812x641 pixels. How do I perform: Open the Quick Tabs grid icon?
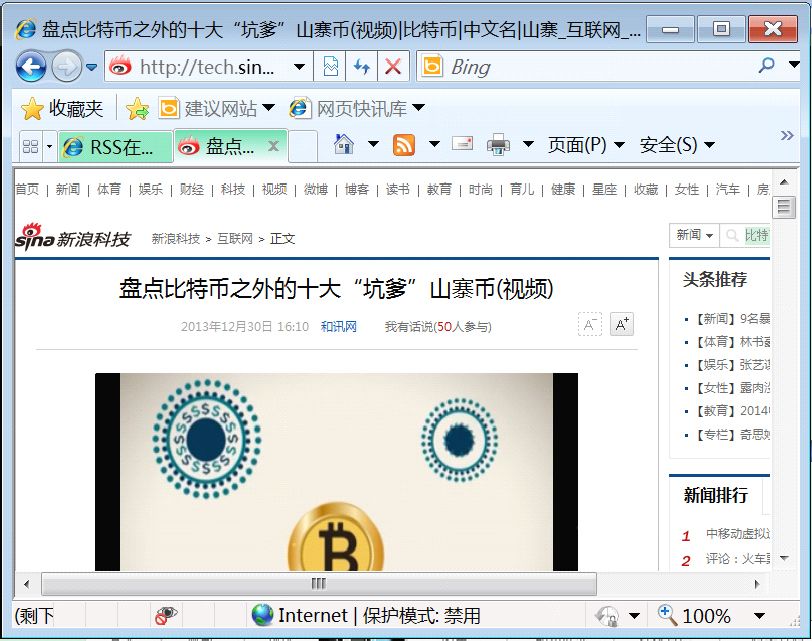[x=31, y=147]
